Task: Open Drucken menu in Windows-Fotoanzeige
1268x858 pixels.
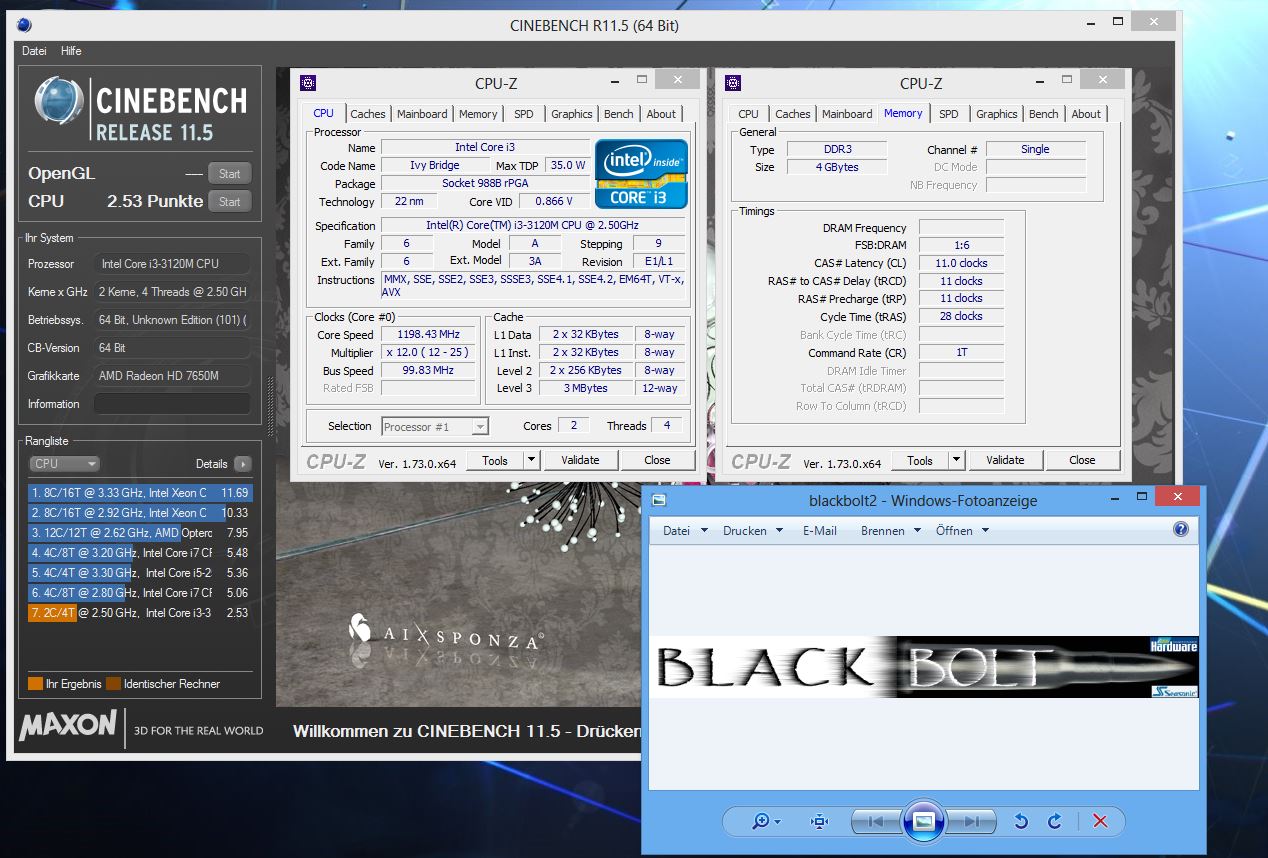Action: click(x=753, y=530)
